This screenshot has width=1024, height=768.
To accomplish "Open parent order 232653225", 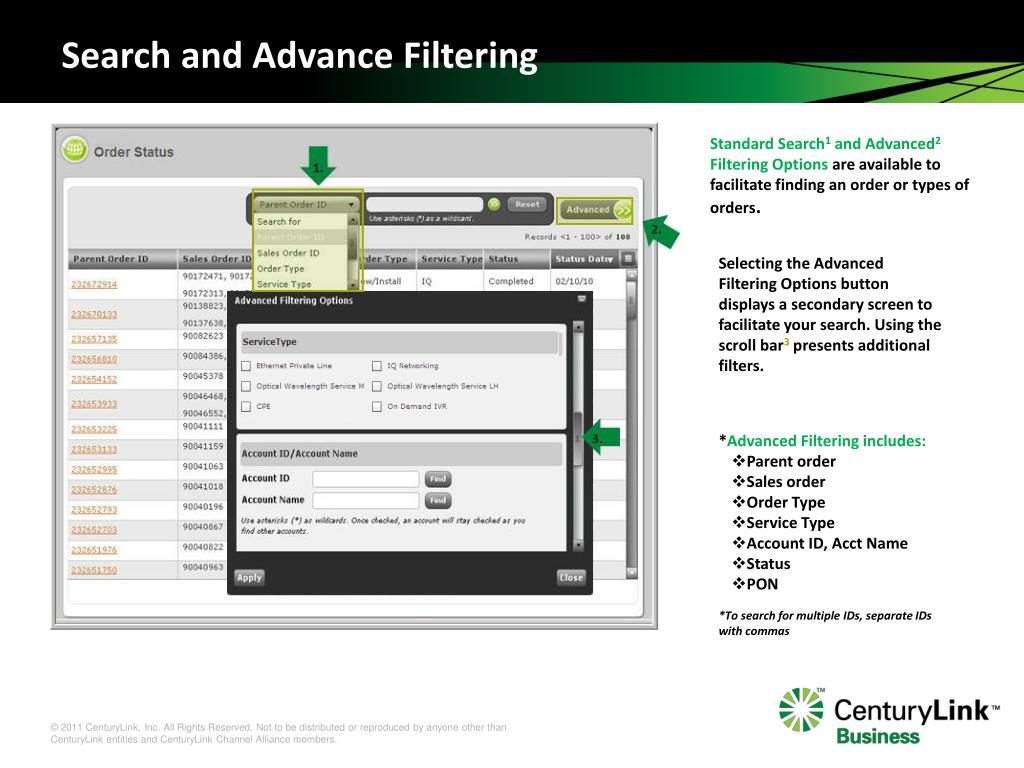I will click(94, 429).
